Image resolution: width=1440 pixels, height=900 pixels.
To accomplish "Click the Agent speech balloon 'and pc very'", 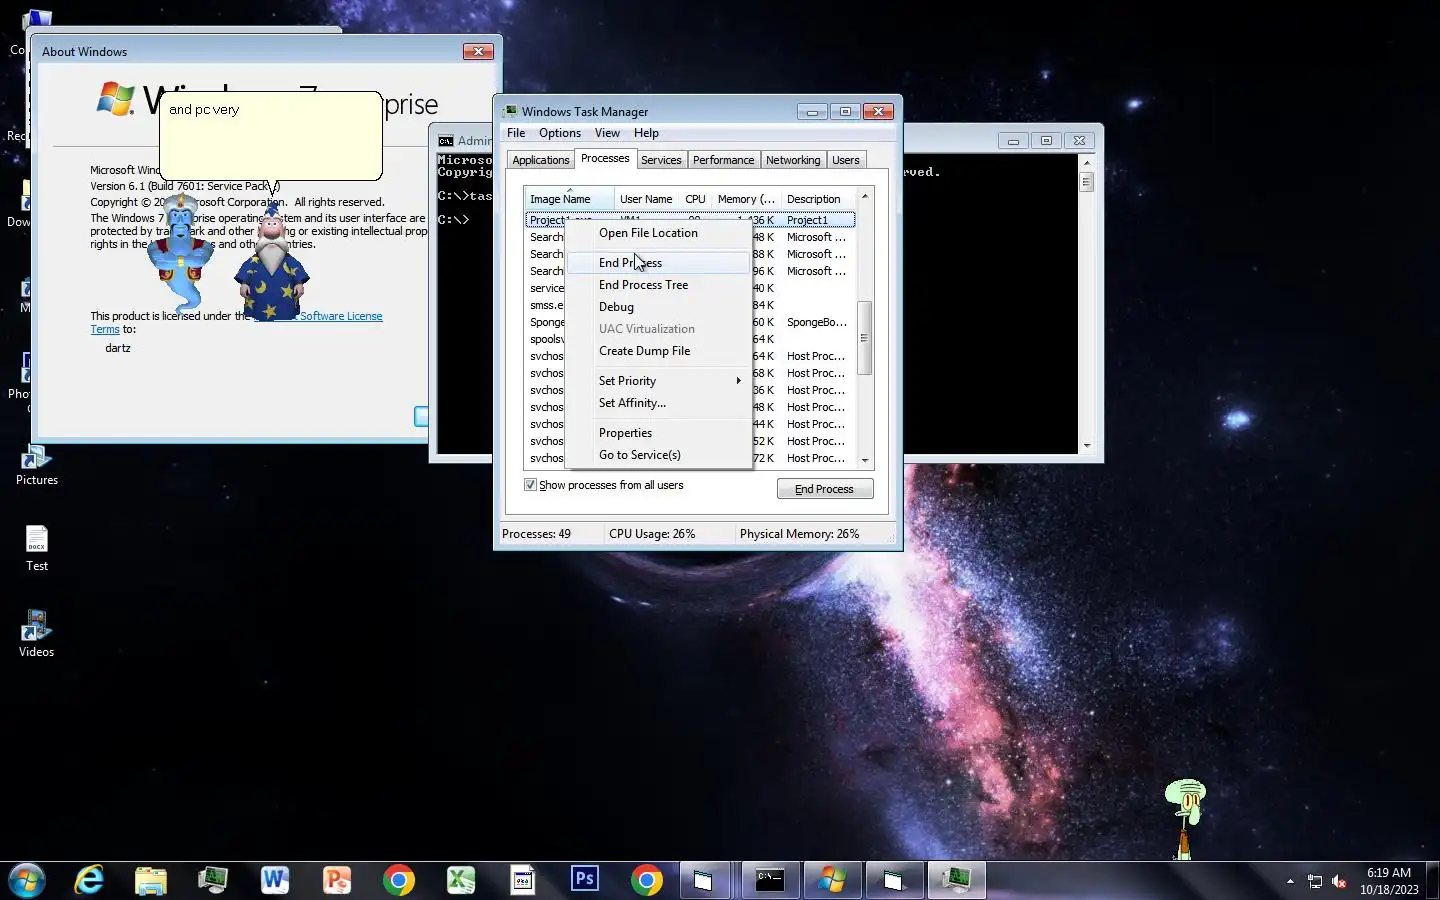I will (270, 136).
